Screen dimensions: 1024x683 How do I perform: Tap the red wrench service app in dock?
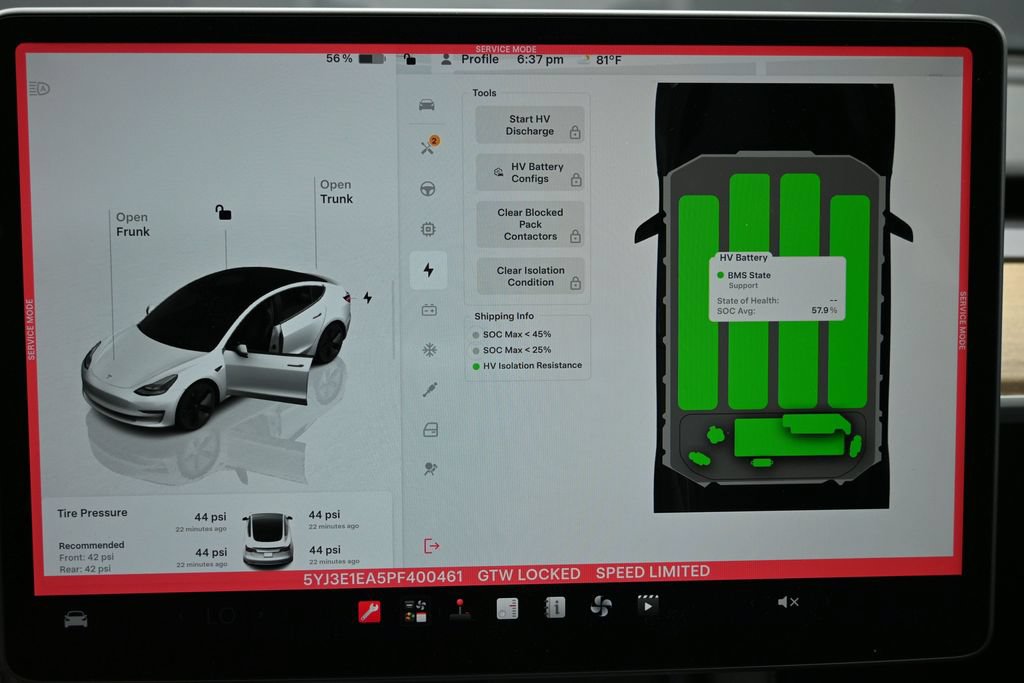(x=369, y=612)
